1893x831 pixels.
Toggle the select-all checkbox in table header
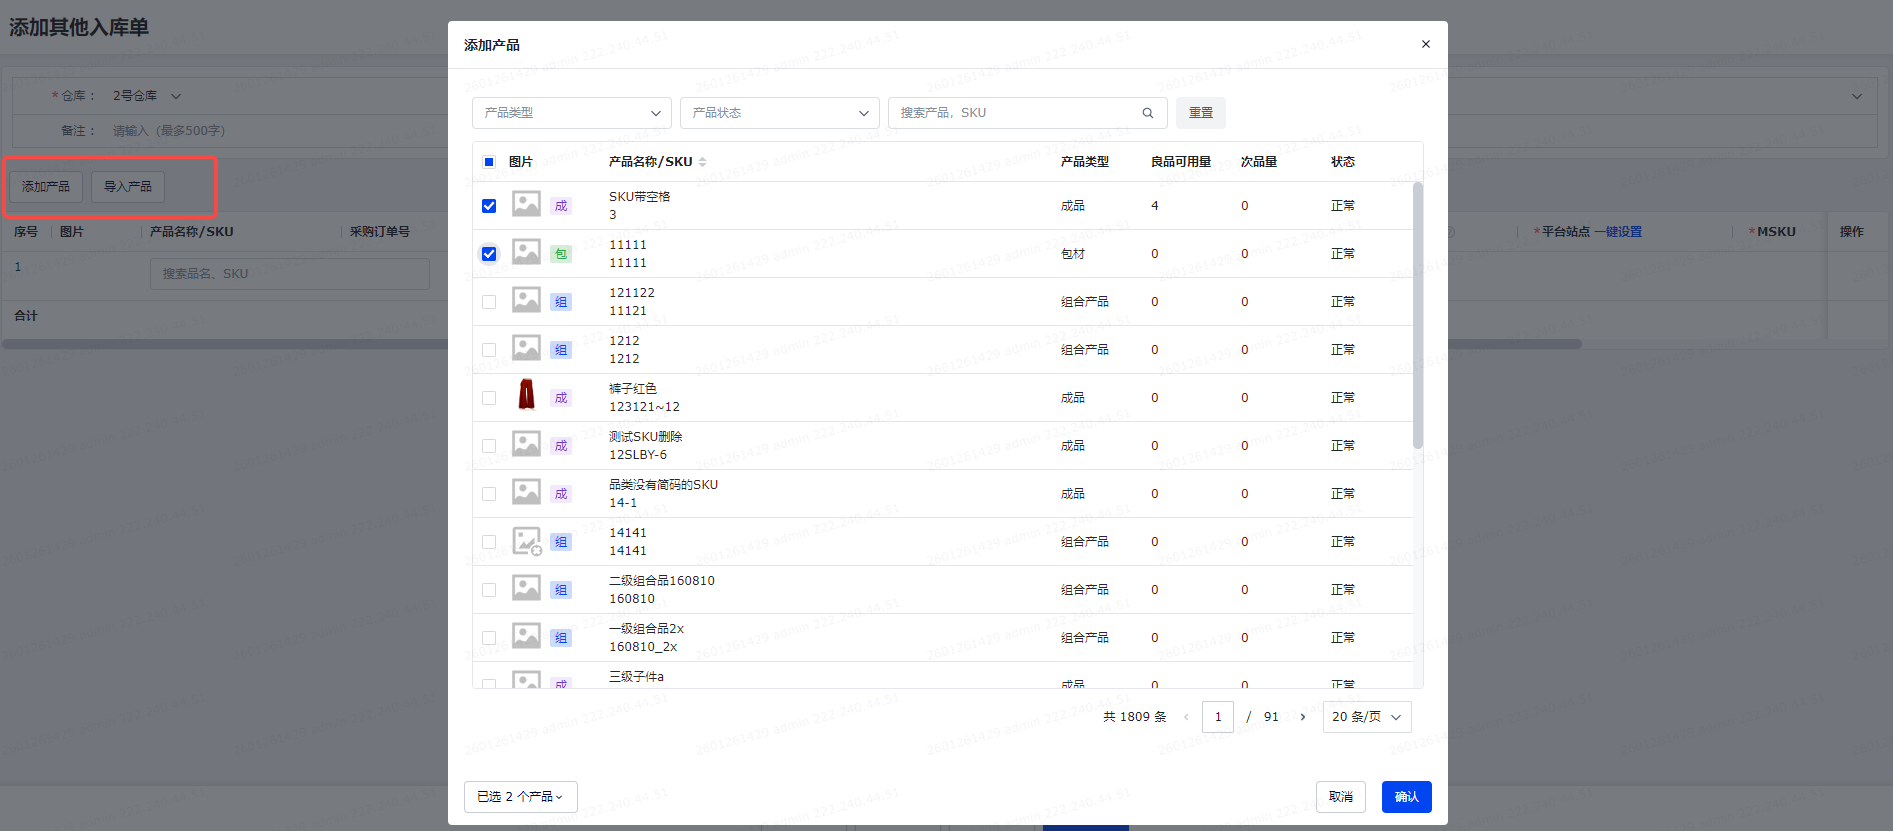(489, 162)
